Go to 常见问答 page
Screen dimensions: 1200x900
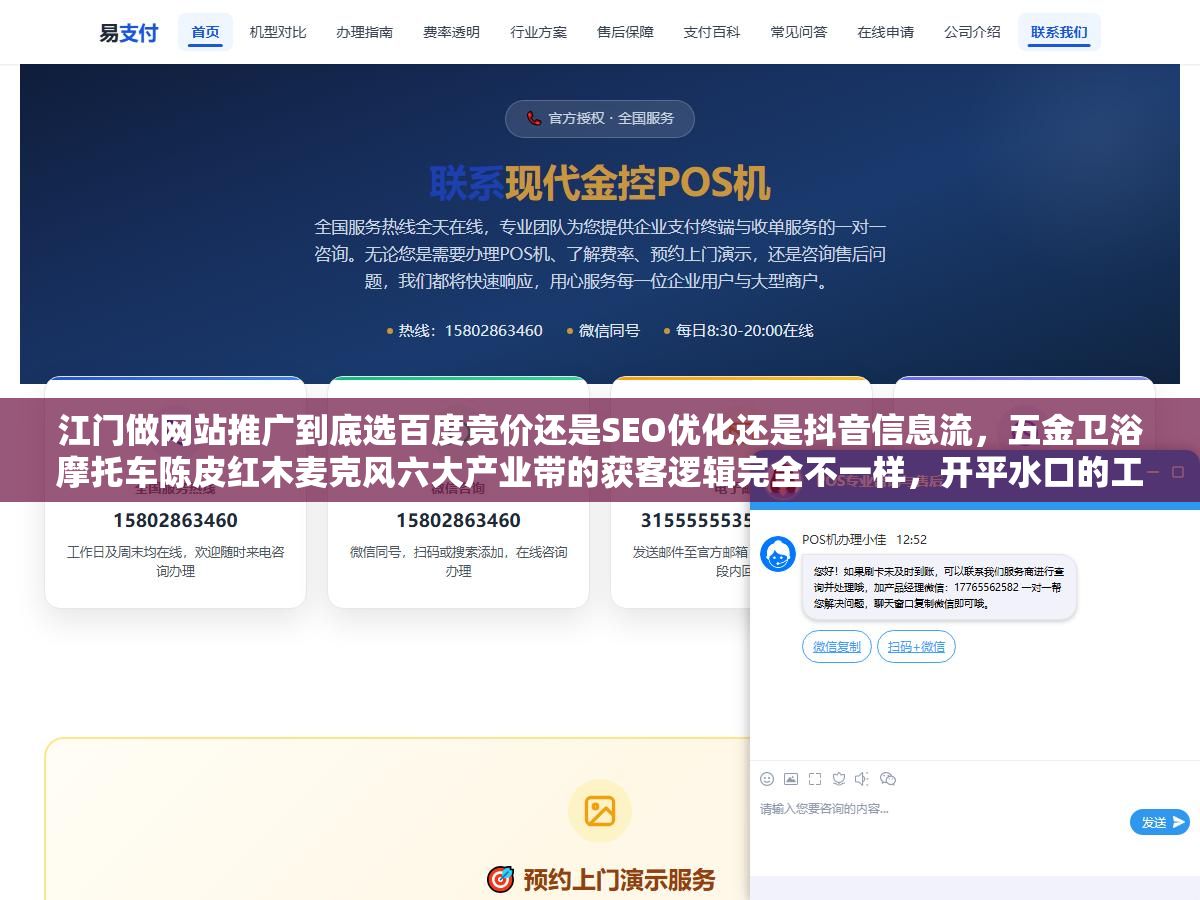click(x=799, y=32)
